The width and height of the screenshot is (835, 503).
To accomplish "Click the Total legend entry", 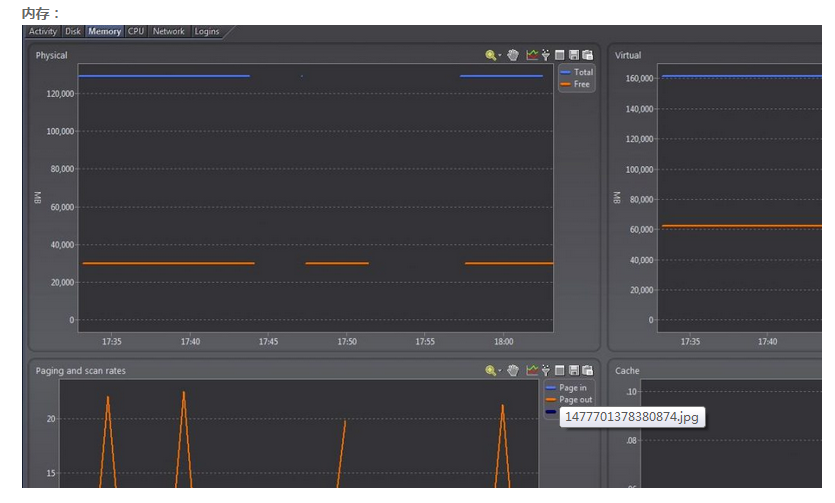I will coord(577,72).
